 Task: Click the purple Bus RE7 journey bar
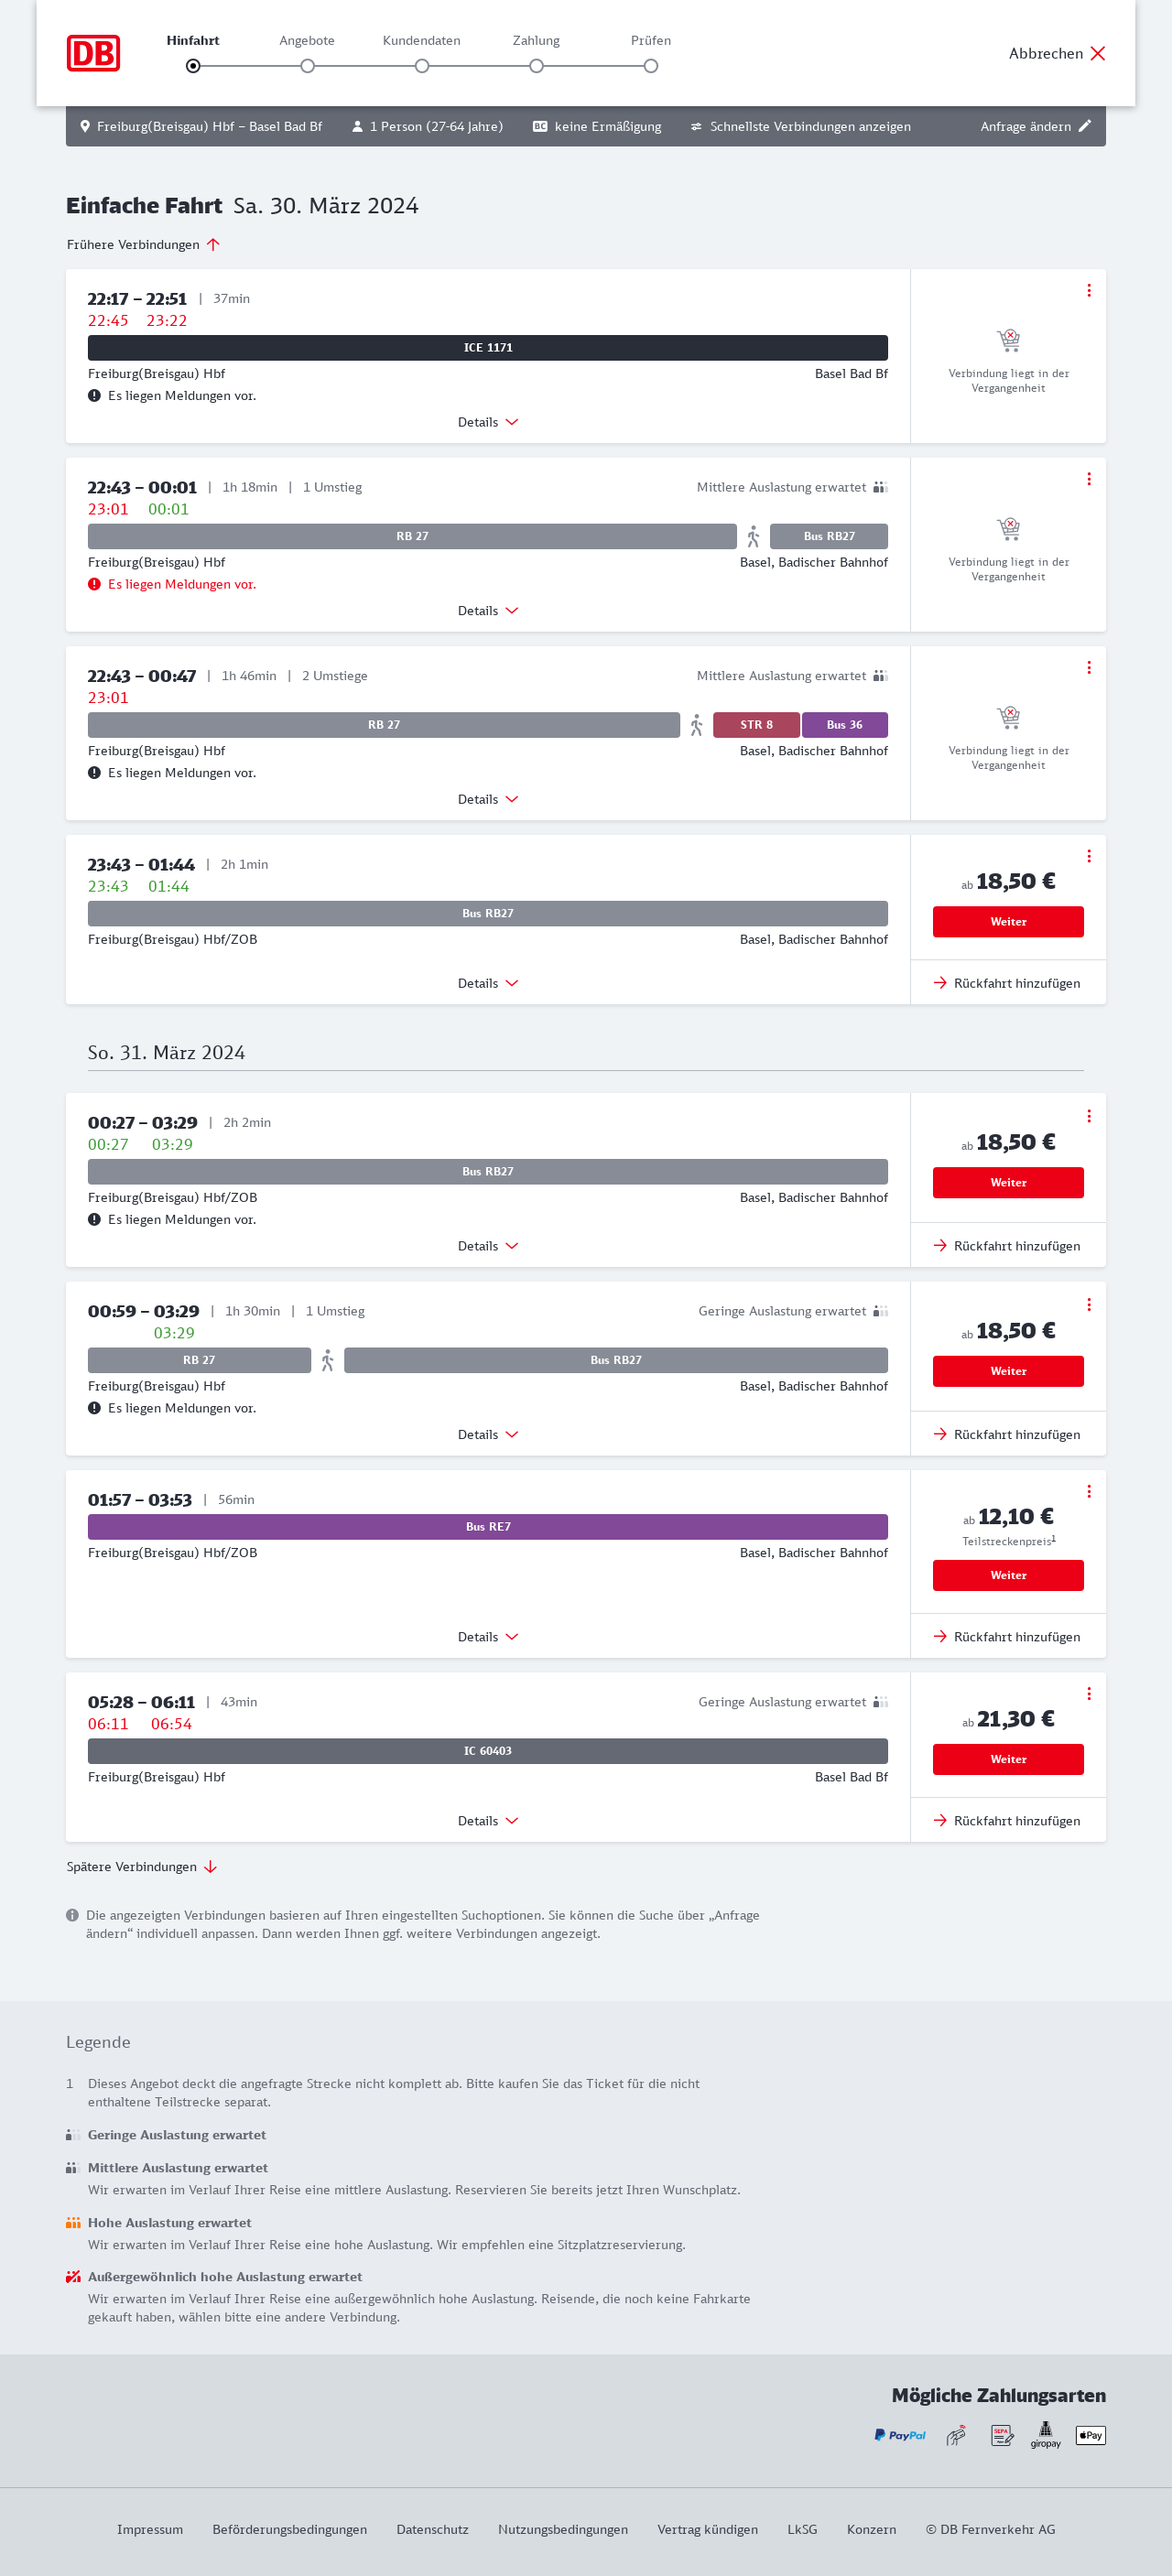coord(487,1526)
